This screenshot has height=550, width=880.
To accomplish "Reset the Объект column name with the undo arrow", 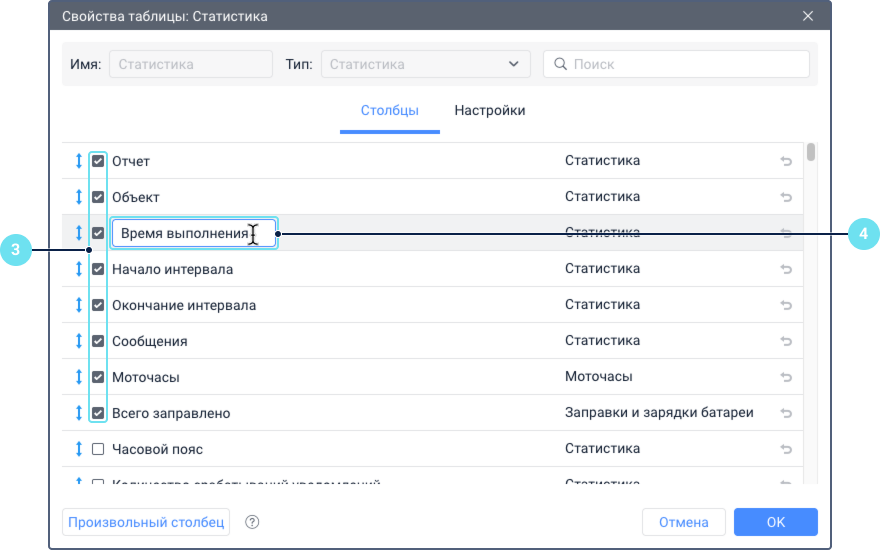I will click(786, 197).
